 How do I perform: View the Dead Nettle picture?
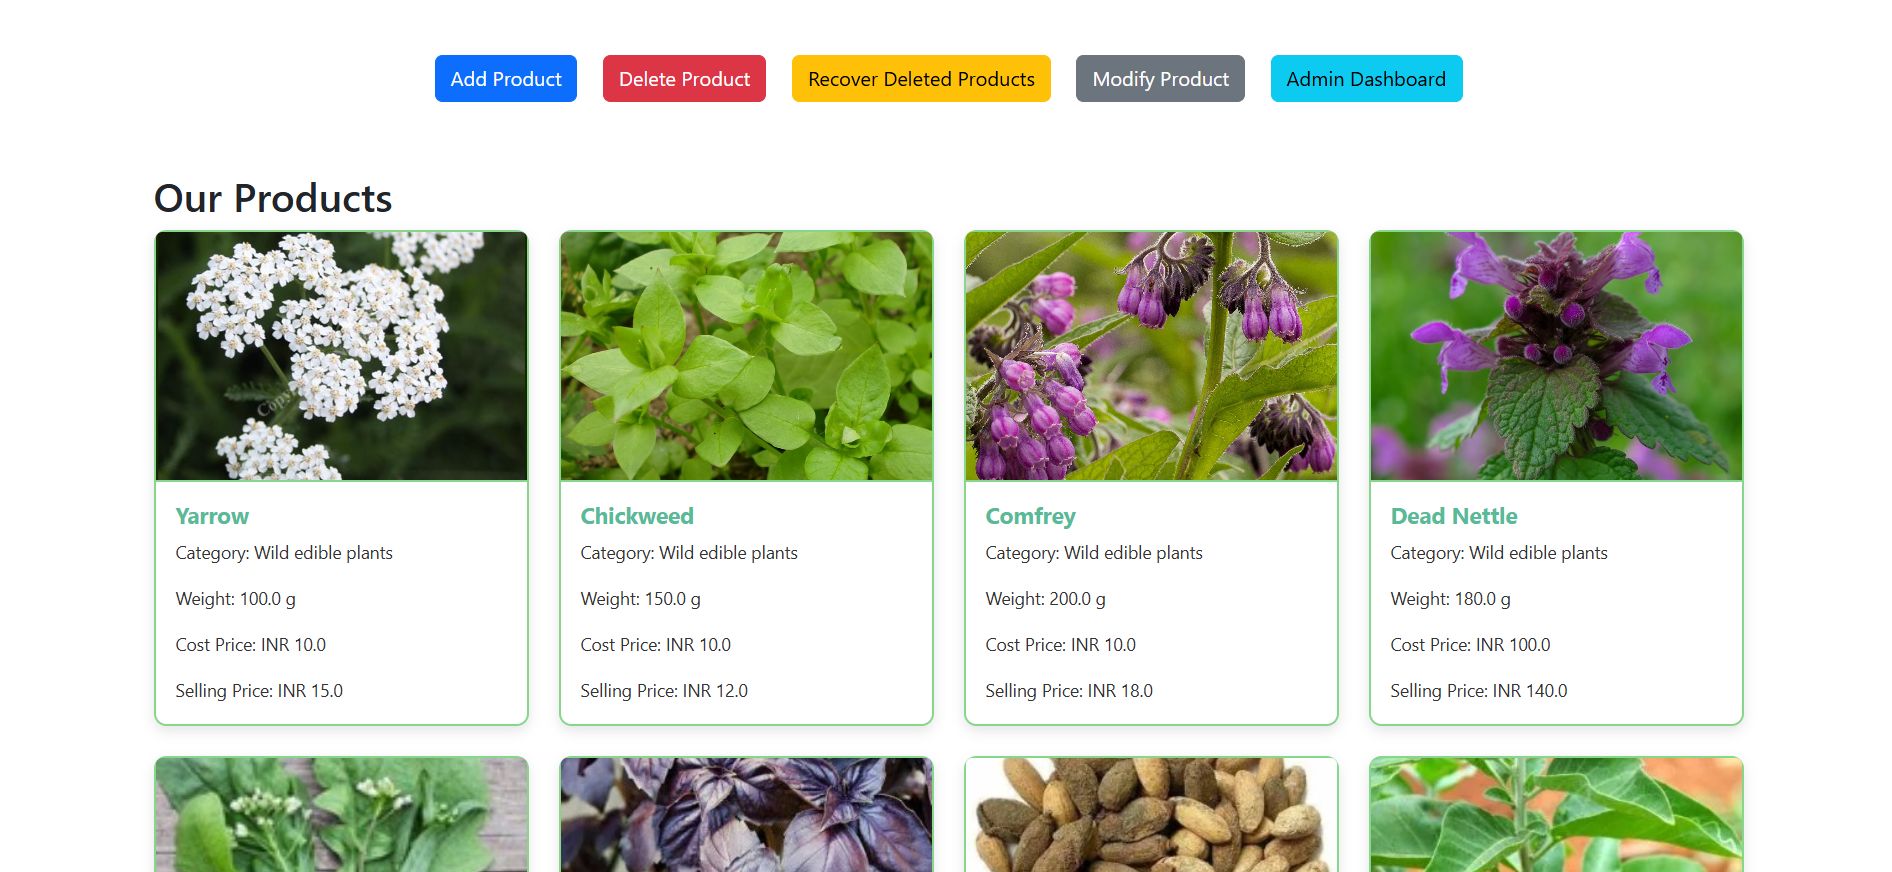(1556, 356)
